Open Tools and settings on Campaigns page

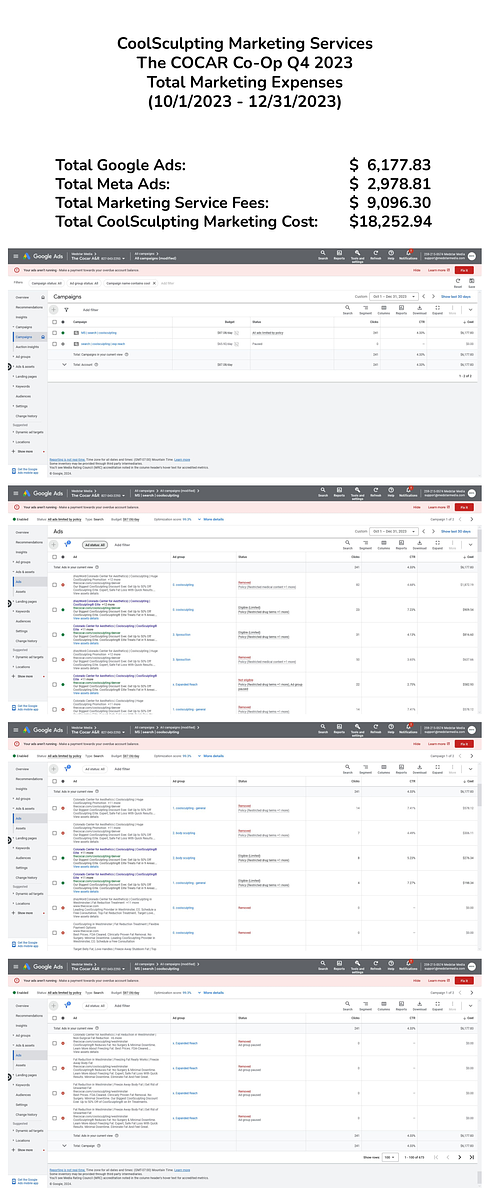(358, 258)
